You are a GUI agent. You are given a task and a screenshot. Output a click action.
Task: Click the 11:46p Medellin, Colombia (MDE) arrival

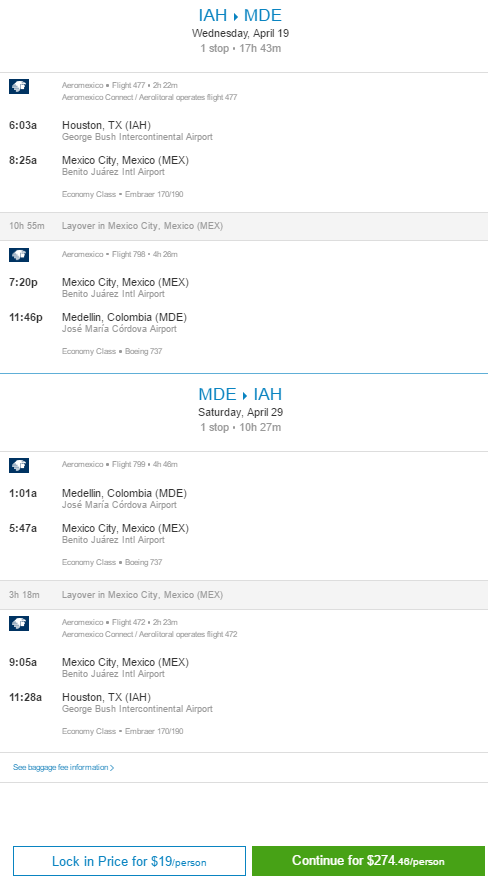click(98, 323)
